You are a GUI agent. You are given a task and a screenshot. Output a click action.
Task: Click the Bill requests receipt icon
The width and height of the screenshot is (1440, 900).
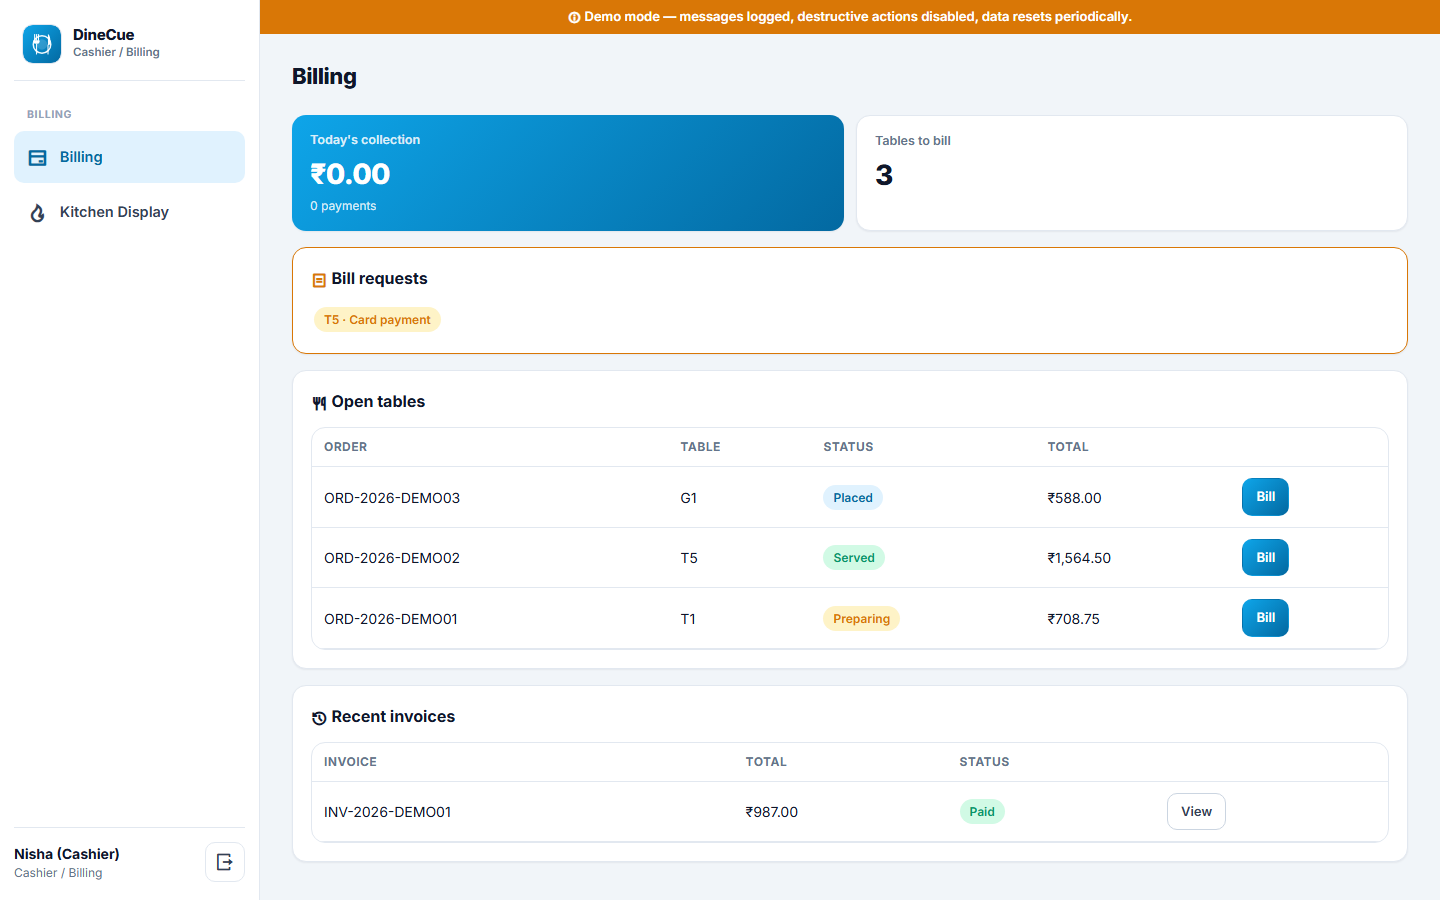tap(319, 280)
